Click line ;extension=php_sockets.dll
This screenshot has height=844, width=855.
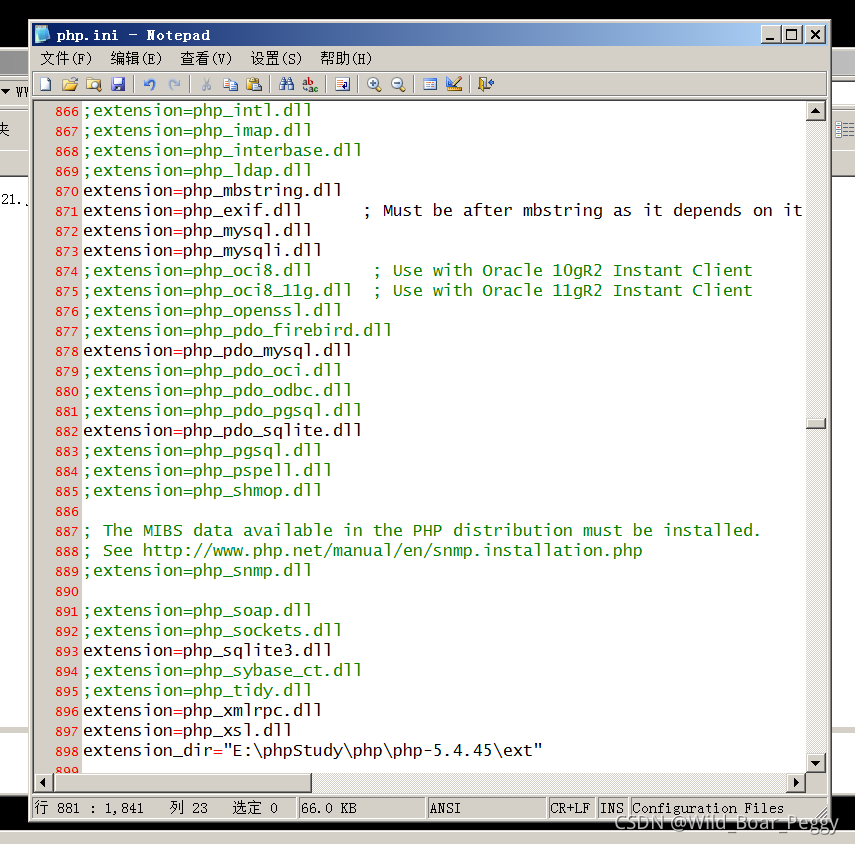click(212, 631)
